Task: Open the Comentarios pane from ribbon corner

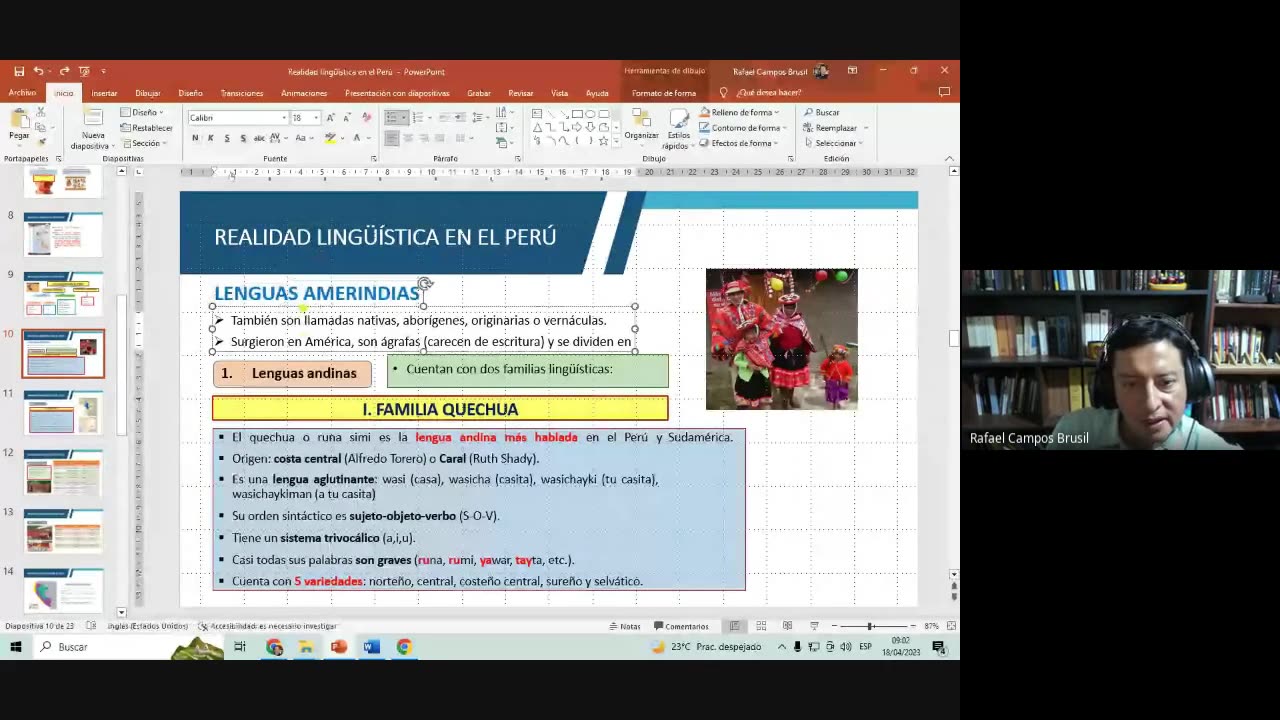Action: coord(944,92)
